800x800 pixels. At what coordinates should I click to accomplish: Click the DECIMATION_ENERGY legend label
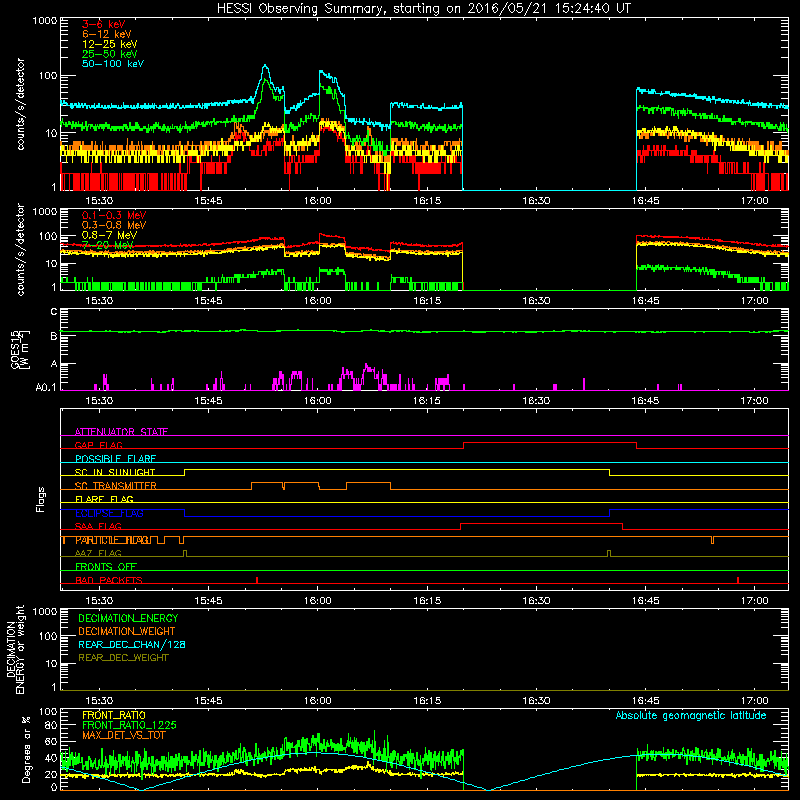point(128,618)
